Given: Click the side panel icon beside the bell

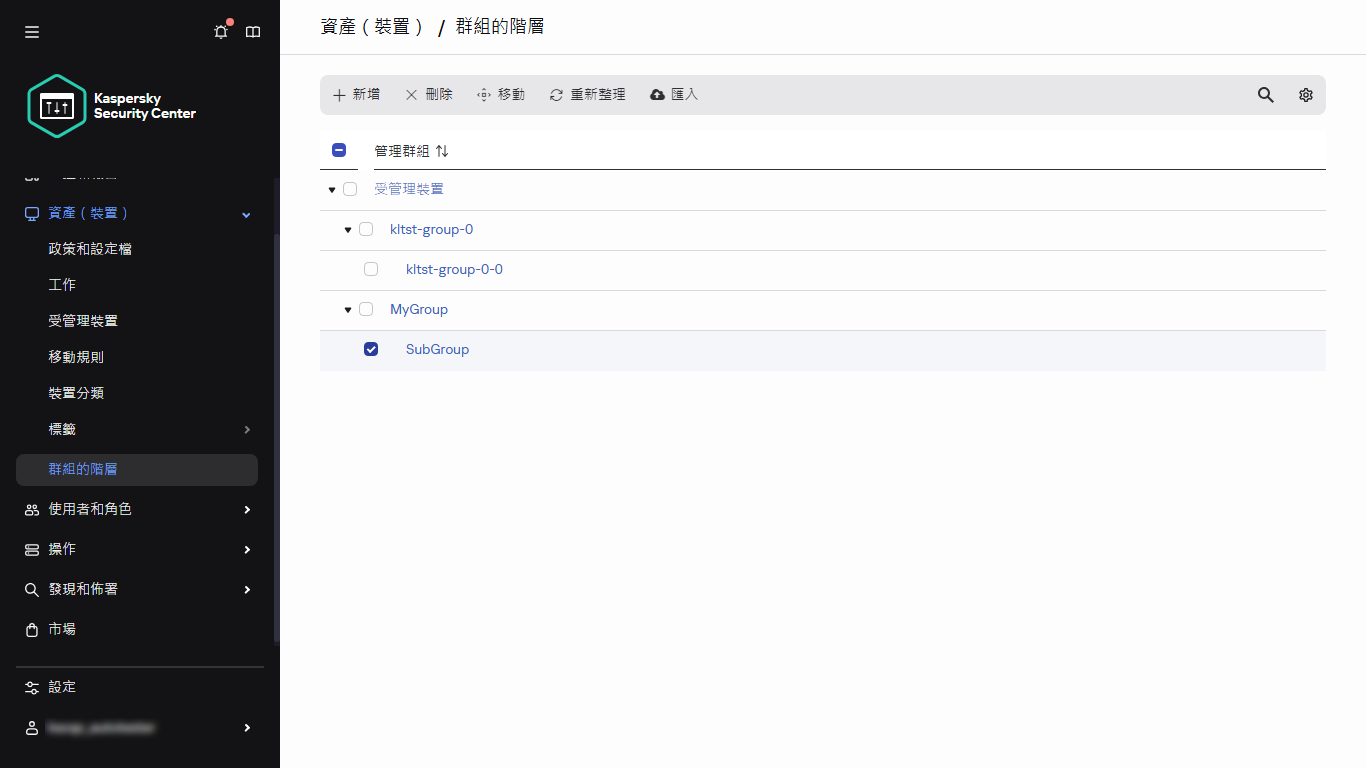Looking at the screenshot, I should click(x=252, y=31).
